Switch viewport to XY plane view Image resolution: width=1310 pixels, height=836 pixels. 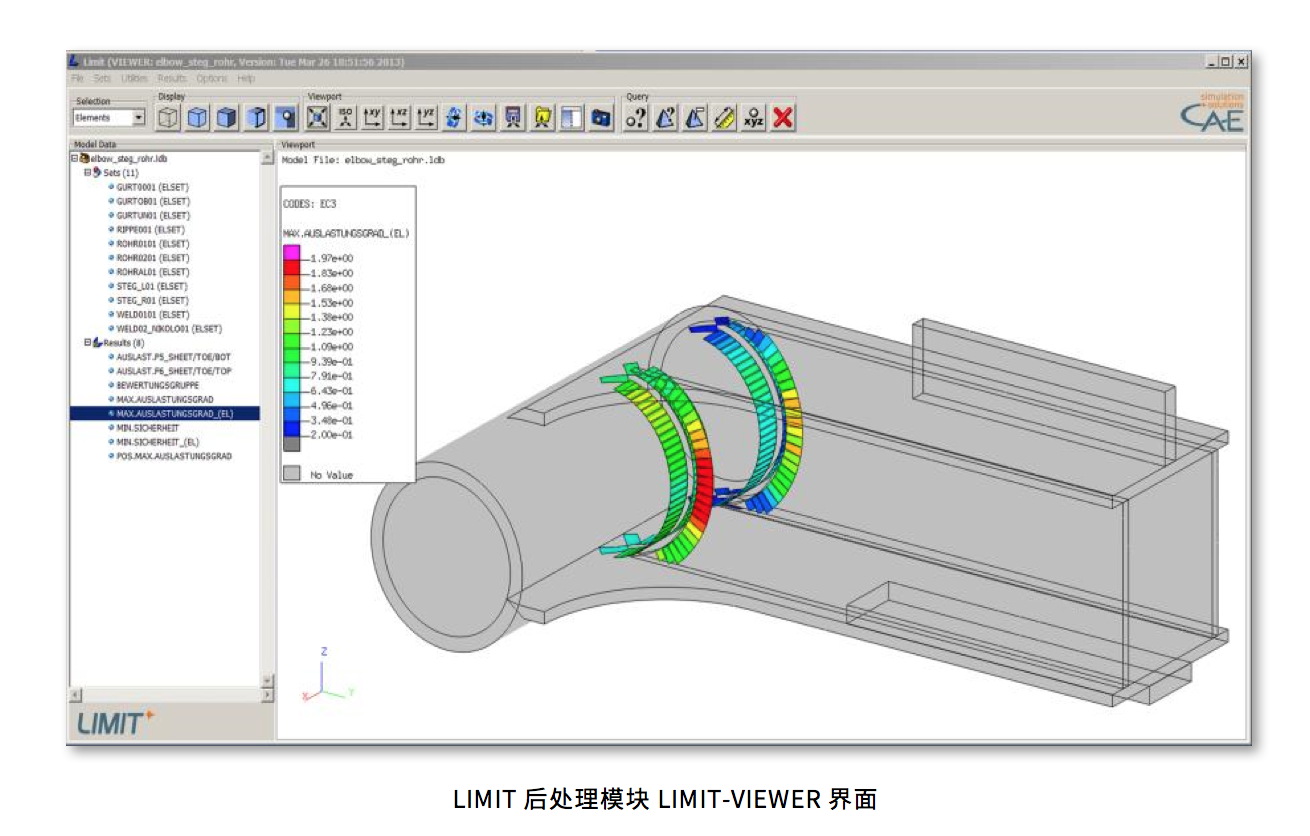373,118
